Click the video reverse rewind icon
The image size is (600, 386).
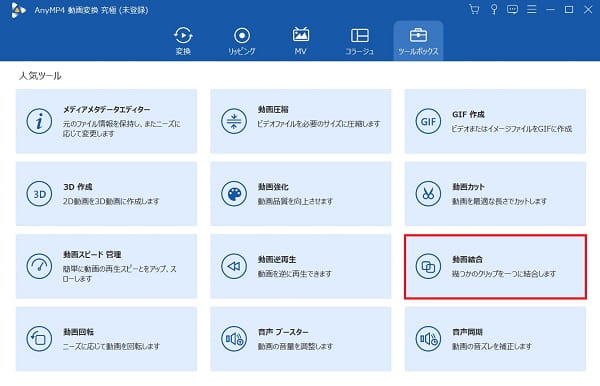coord(234,266)
